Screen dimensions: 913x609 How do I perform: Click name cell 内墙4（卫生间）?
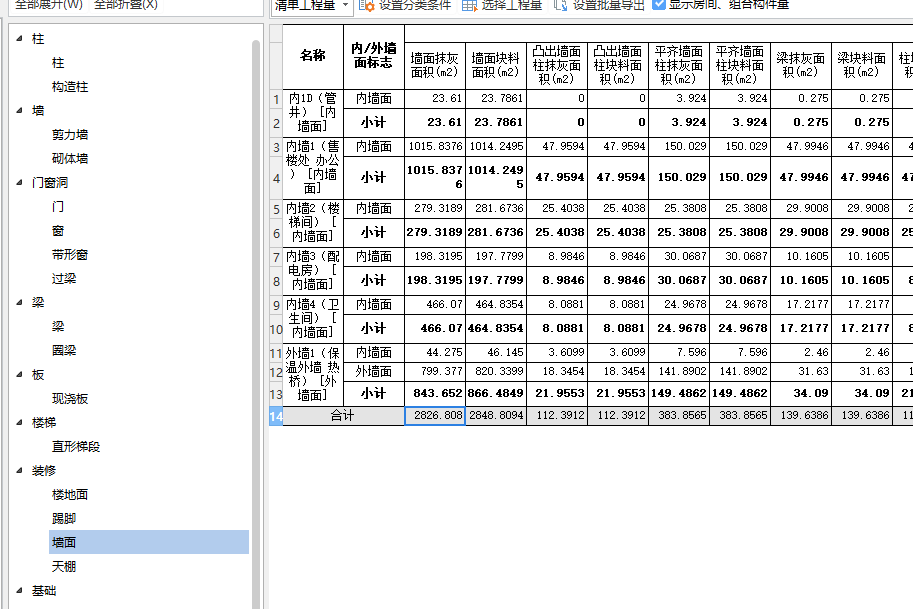click(313, 318)
